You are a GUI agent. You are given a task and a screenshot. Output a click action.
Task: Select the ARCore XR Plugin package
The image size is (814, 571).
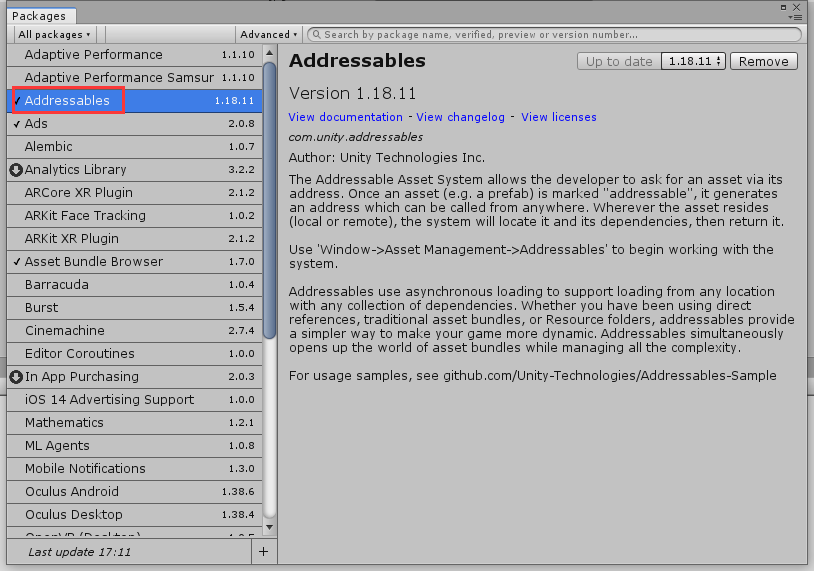click(x=135, y=193)
